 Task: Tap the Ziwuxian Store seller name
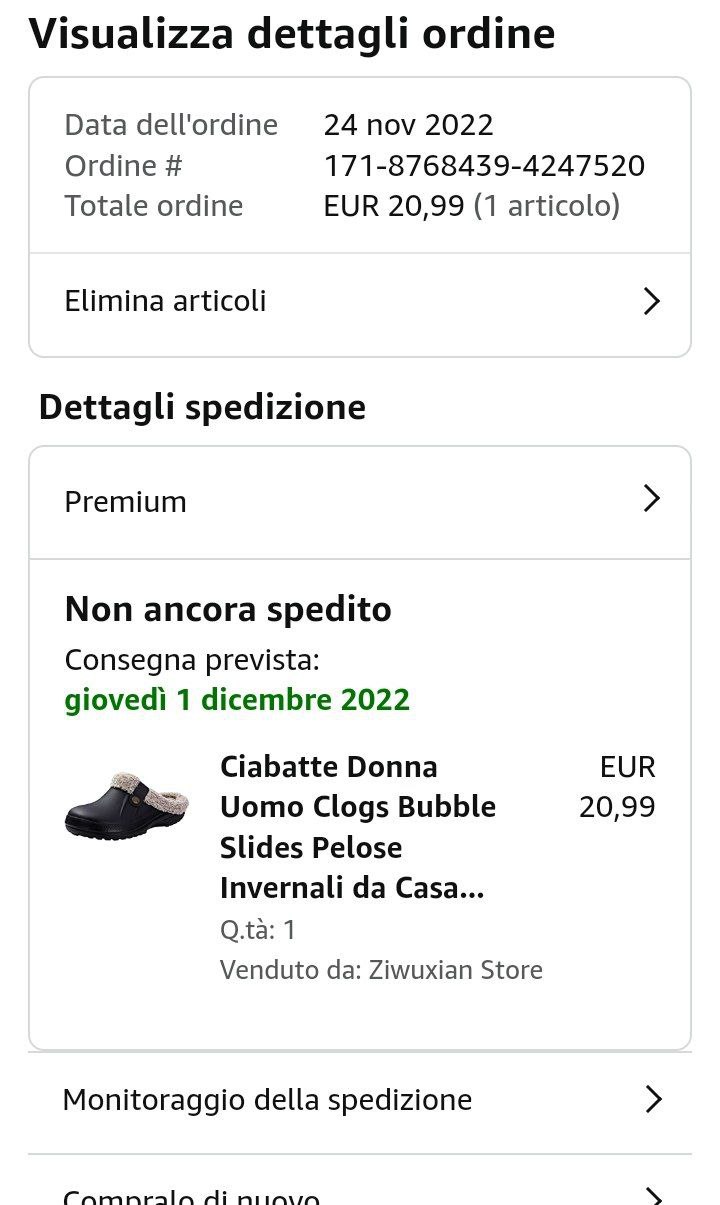click(455, 970)
